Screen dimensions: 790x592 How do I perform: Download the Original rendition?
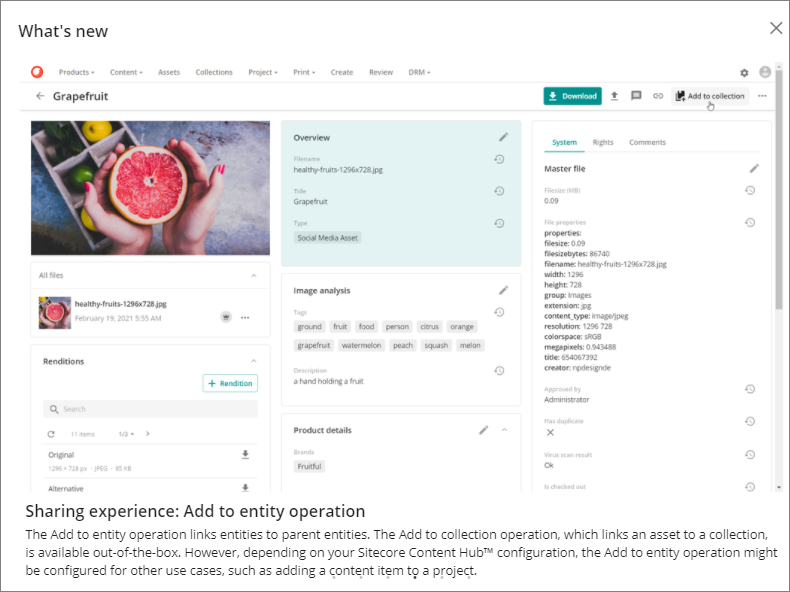(245, 454)
